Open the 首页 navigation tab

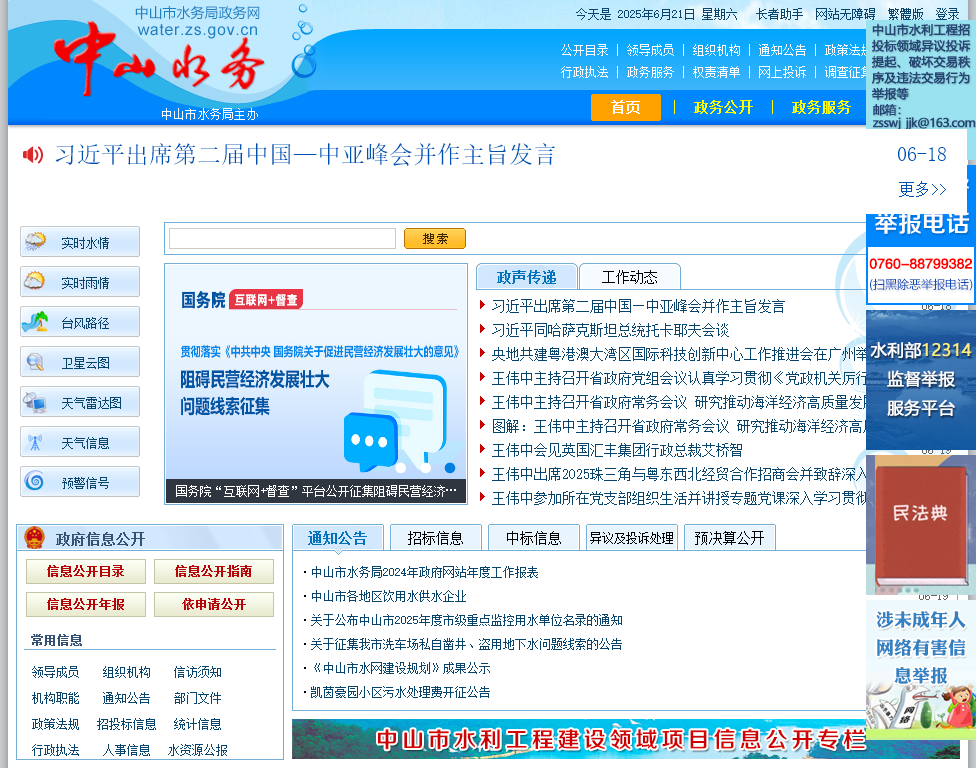point(626,107)
